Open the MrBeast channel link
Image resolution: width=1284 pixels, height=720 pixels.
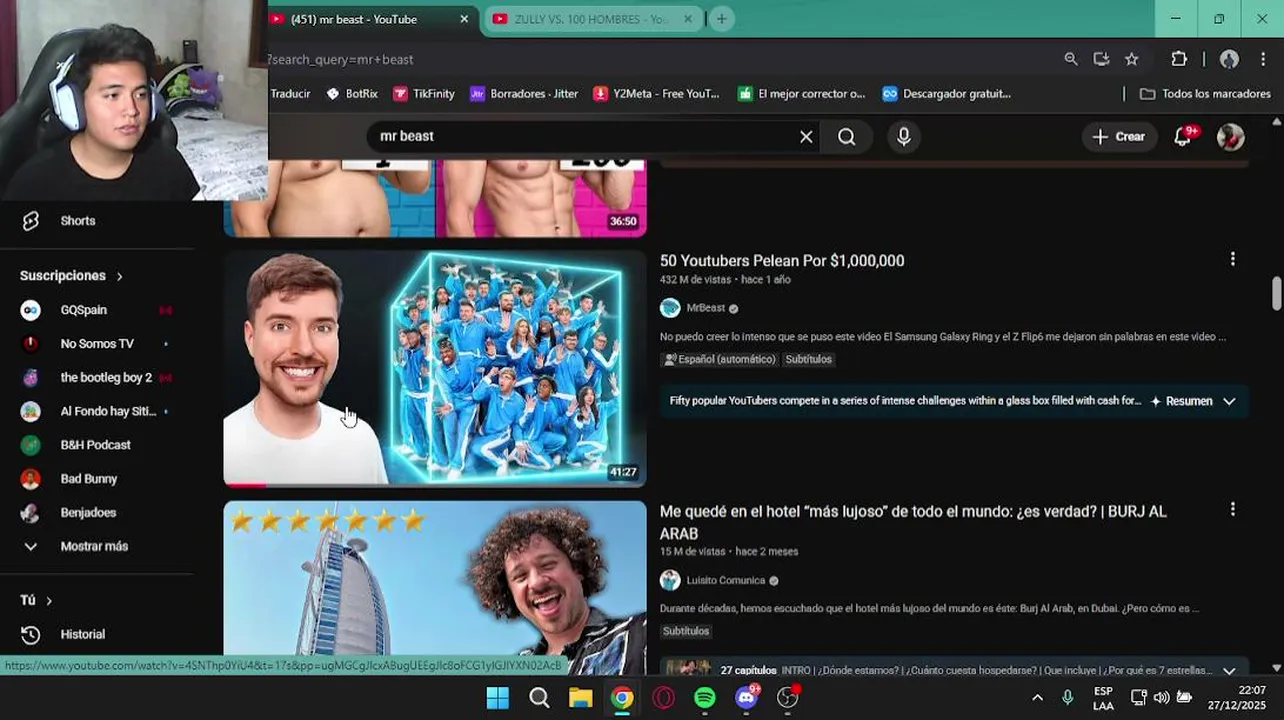tap(706, 308)
